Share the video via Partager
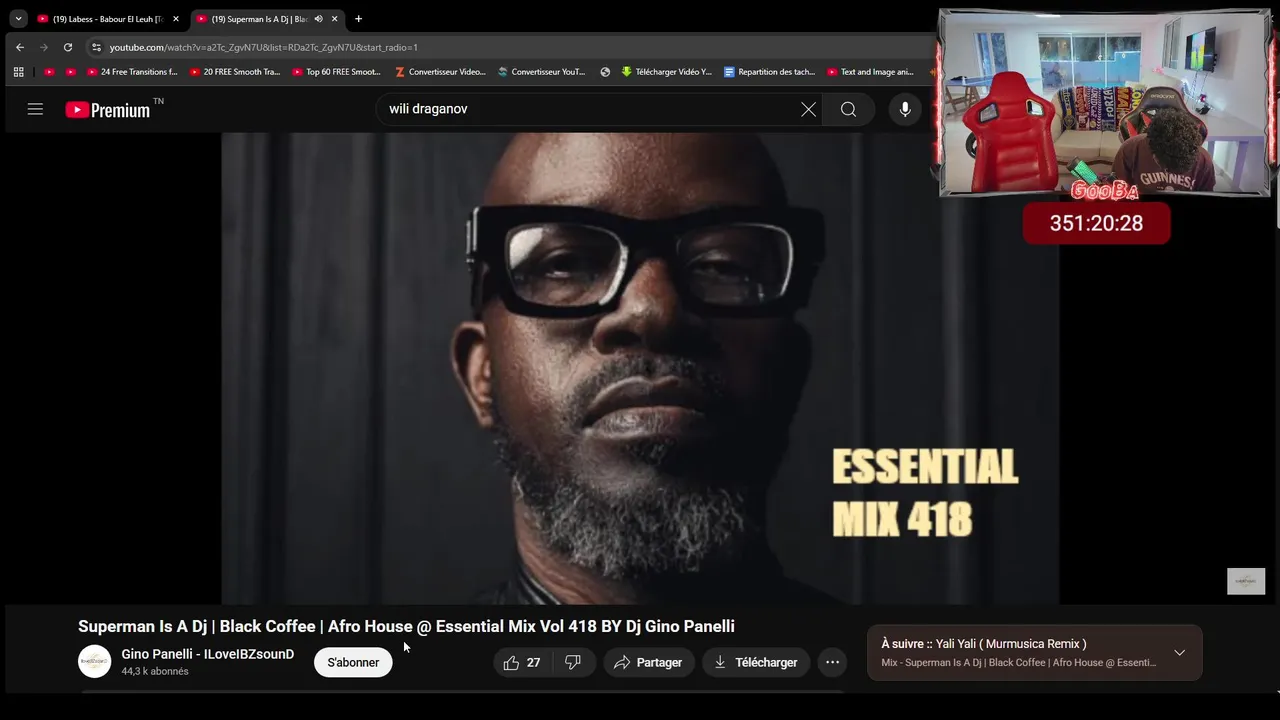The image size is (1280, 720). (648, 662)
